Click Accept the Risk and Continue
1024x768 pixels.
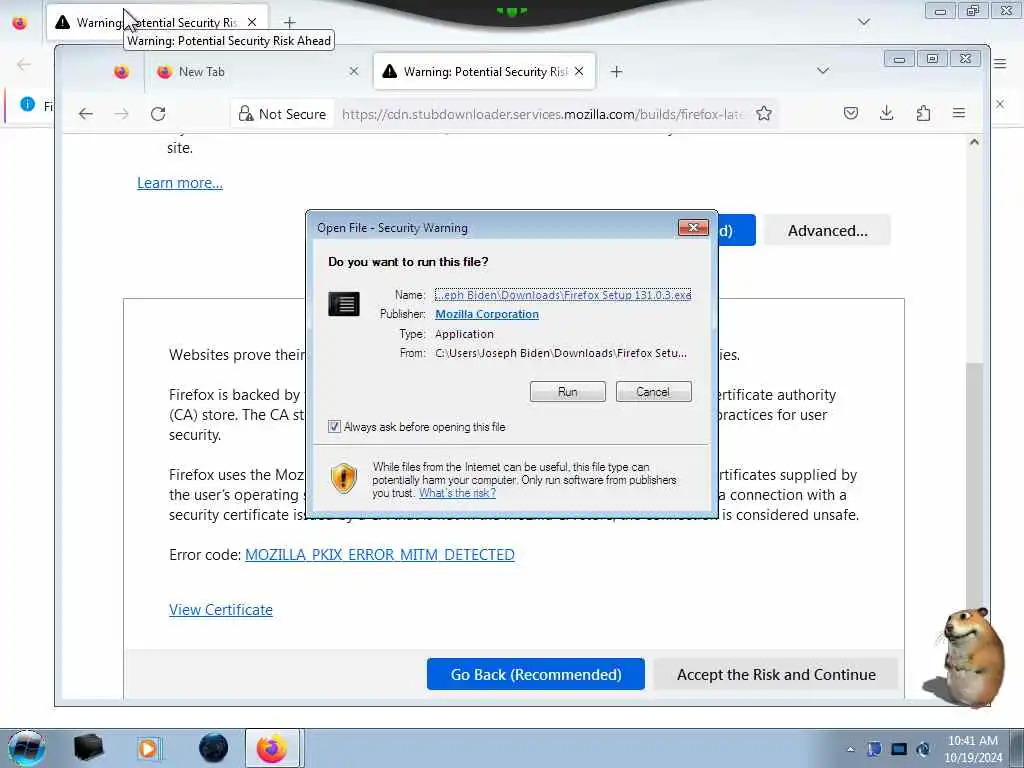tap(776, 674)
